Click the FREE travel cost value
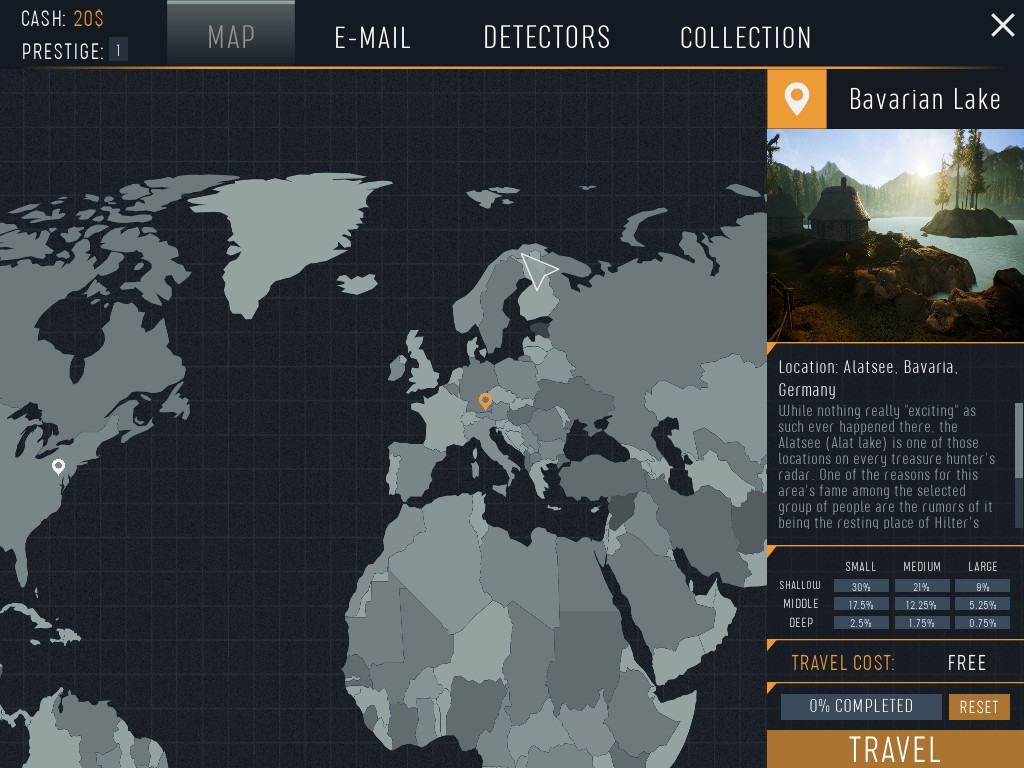The width and height of the screenshot is (1024, 768). coord(966,662)
